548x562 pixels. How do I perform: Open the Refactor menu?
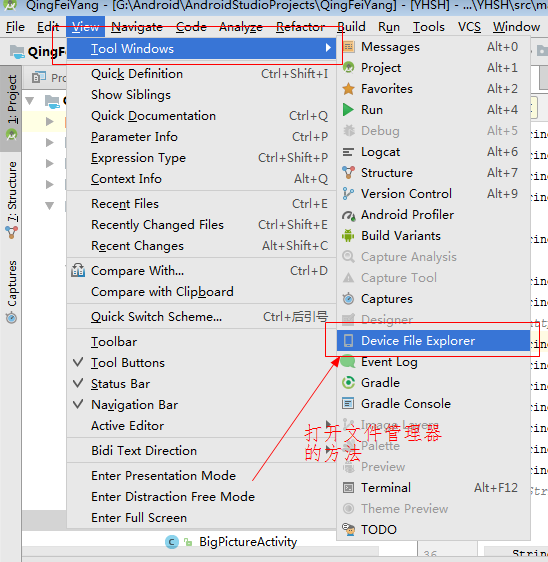[x=300, y=27]
